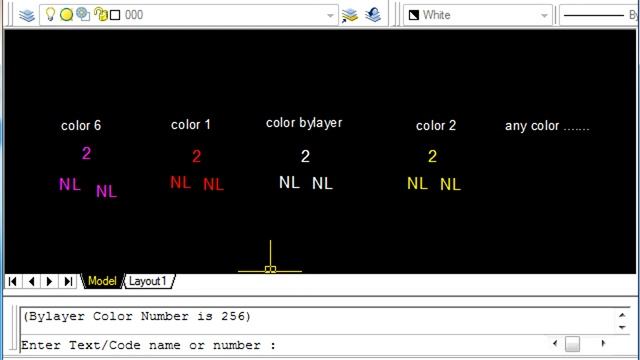
Task: Select the 'color 6' text label
Action: (81, 126)
